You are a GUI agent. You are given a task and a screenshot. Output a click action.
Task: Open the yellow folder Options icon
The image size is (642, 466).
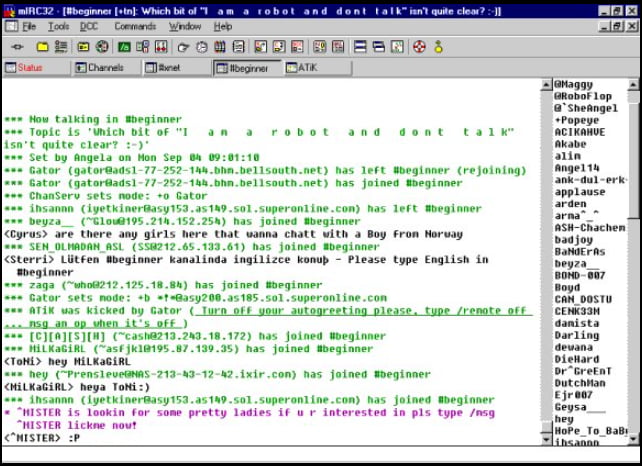coord(43,47)
